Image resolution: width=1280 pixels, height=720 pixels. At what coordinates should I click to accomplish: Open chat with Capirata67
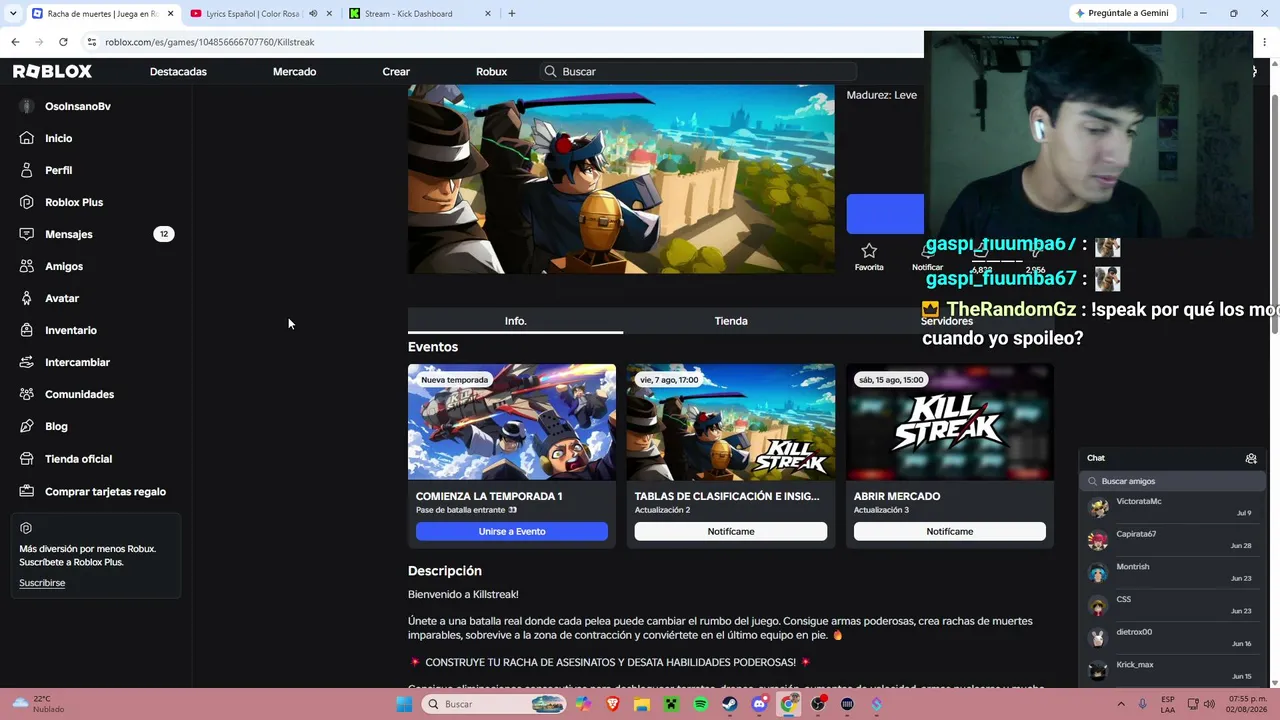(1171, 540)
